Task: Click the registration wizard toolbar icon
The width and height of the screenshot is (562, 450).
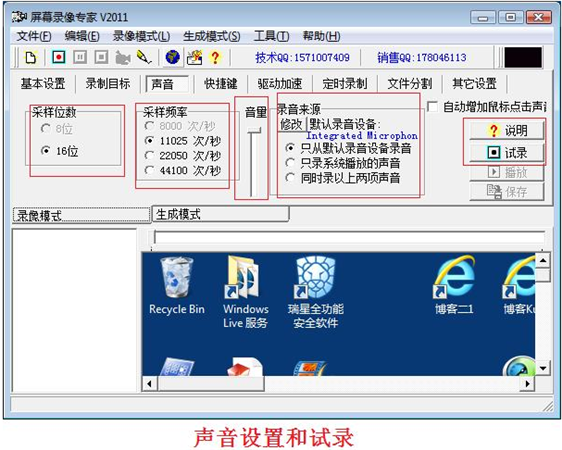Action: (x=194, y=57)
